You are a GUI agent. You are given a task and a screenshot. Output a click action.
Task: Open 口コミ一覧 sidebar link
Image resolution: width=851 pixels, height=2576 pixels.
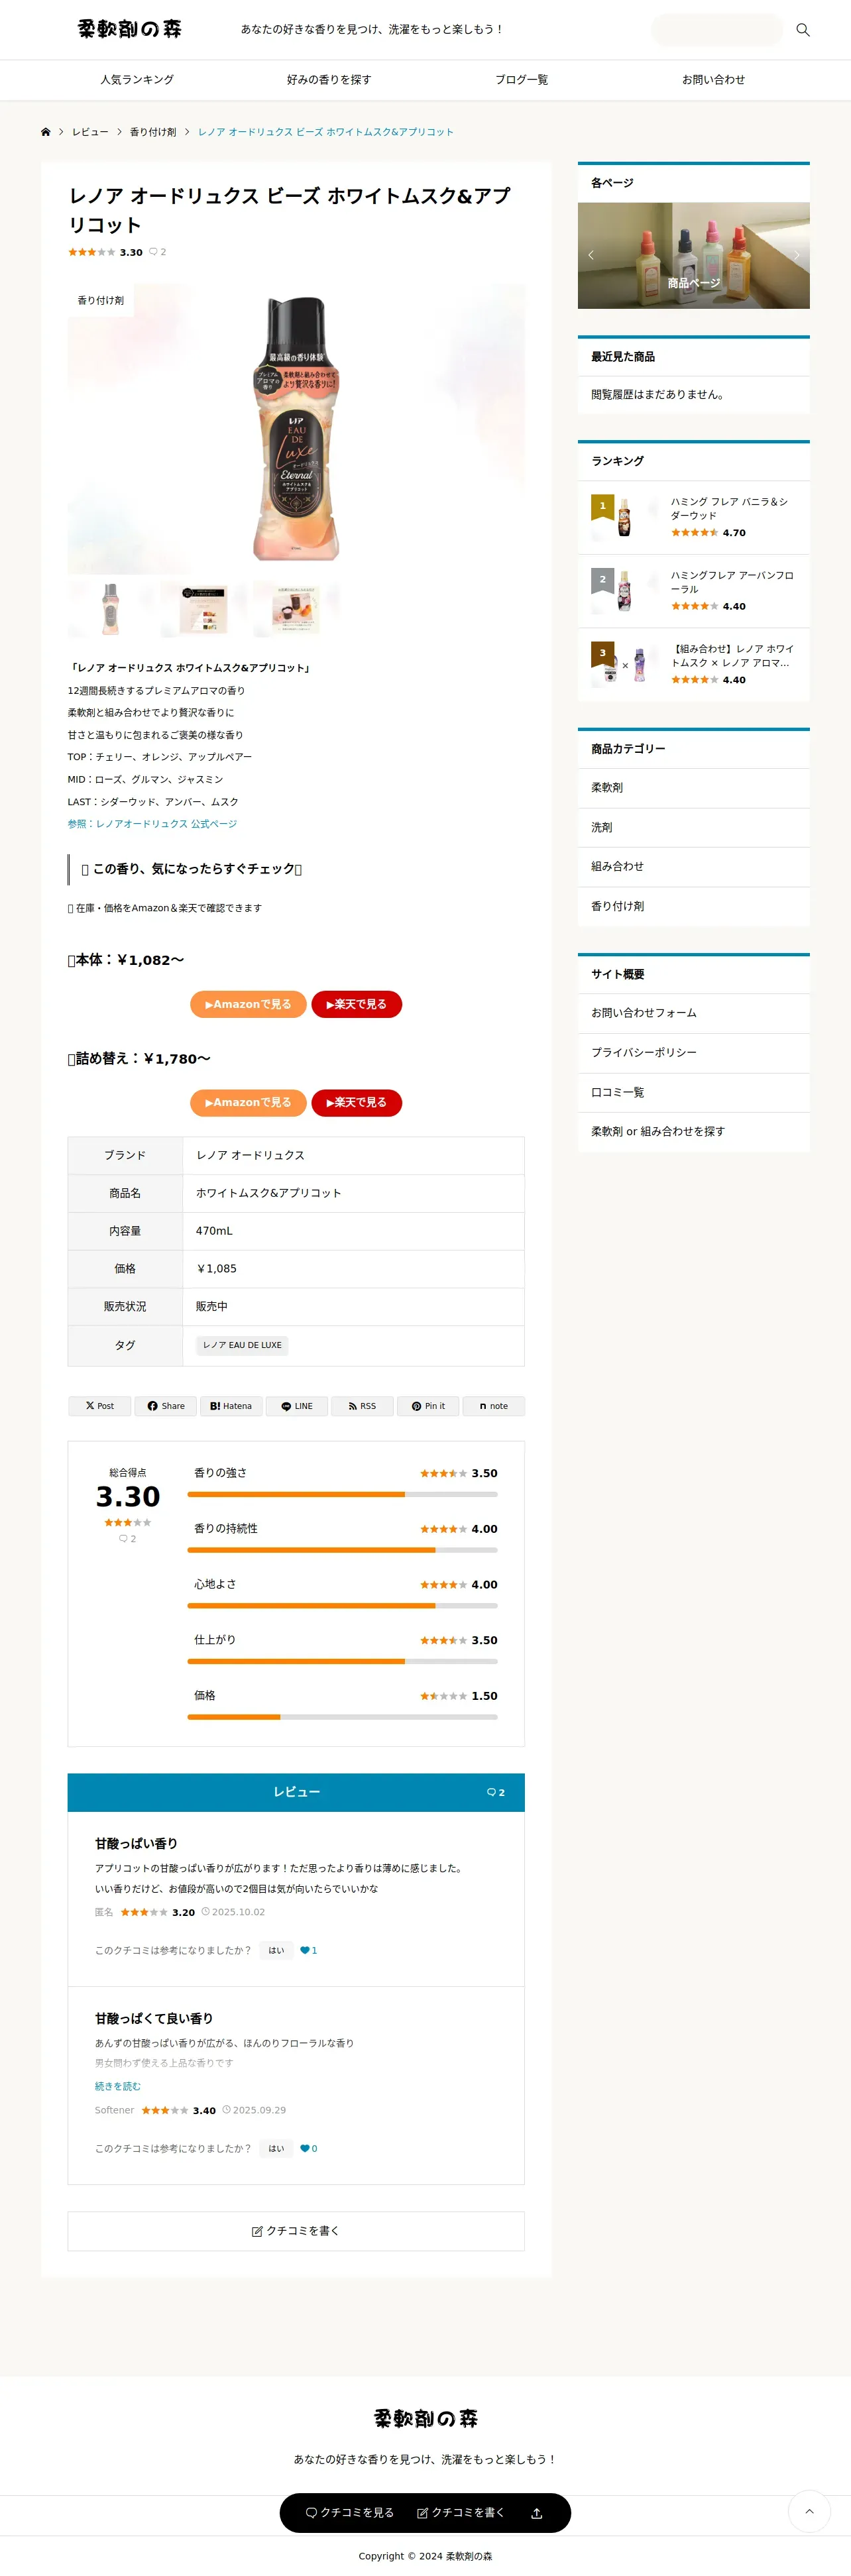[694, 1093]
